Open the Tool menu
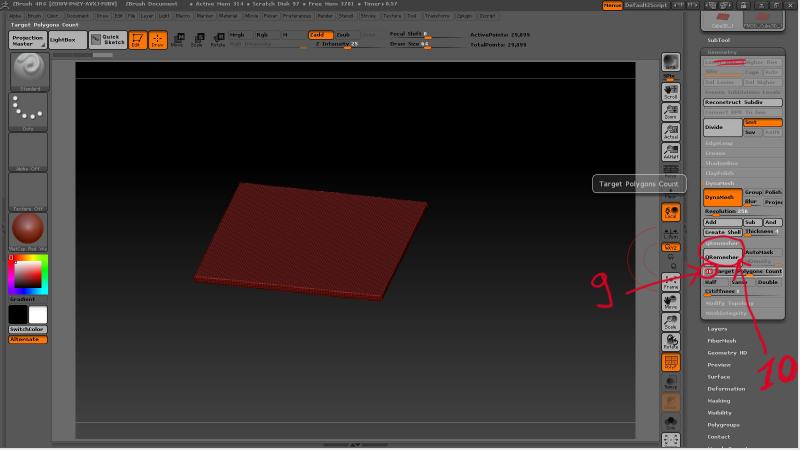Viewport: 800px width, 450px height. coord(412,16)
